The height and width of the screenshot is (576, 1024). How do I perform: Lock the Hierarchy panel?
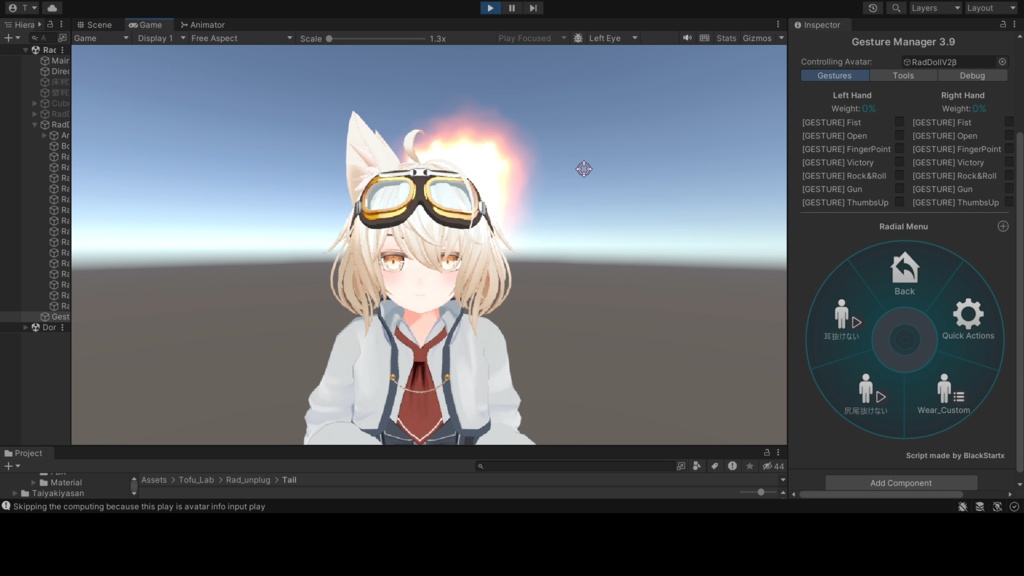pyautogui.click(x=50, y=25)
